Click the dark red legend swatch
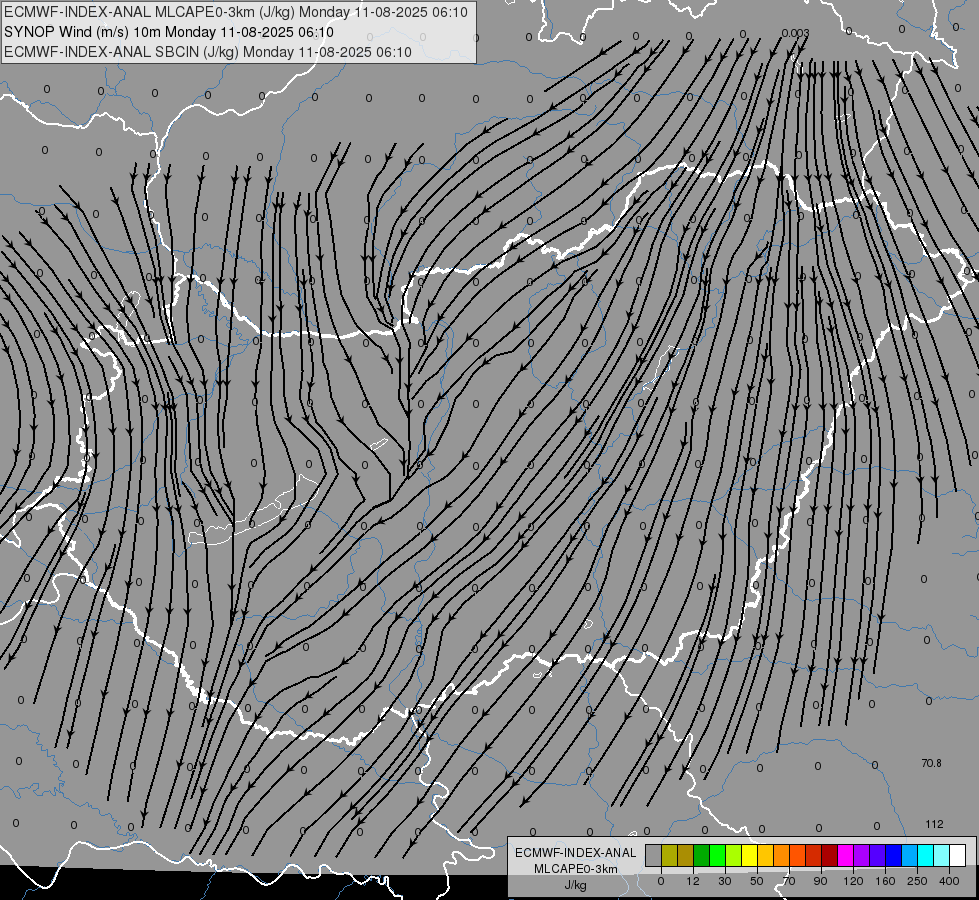 coord(829,855)
